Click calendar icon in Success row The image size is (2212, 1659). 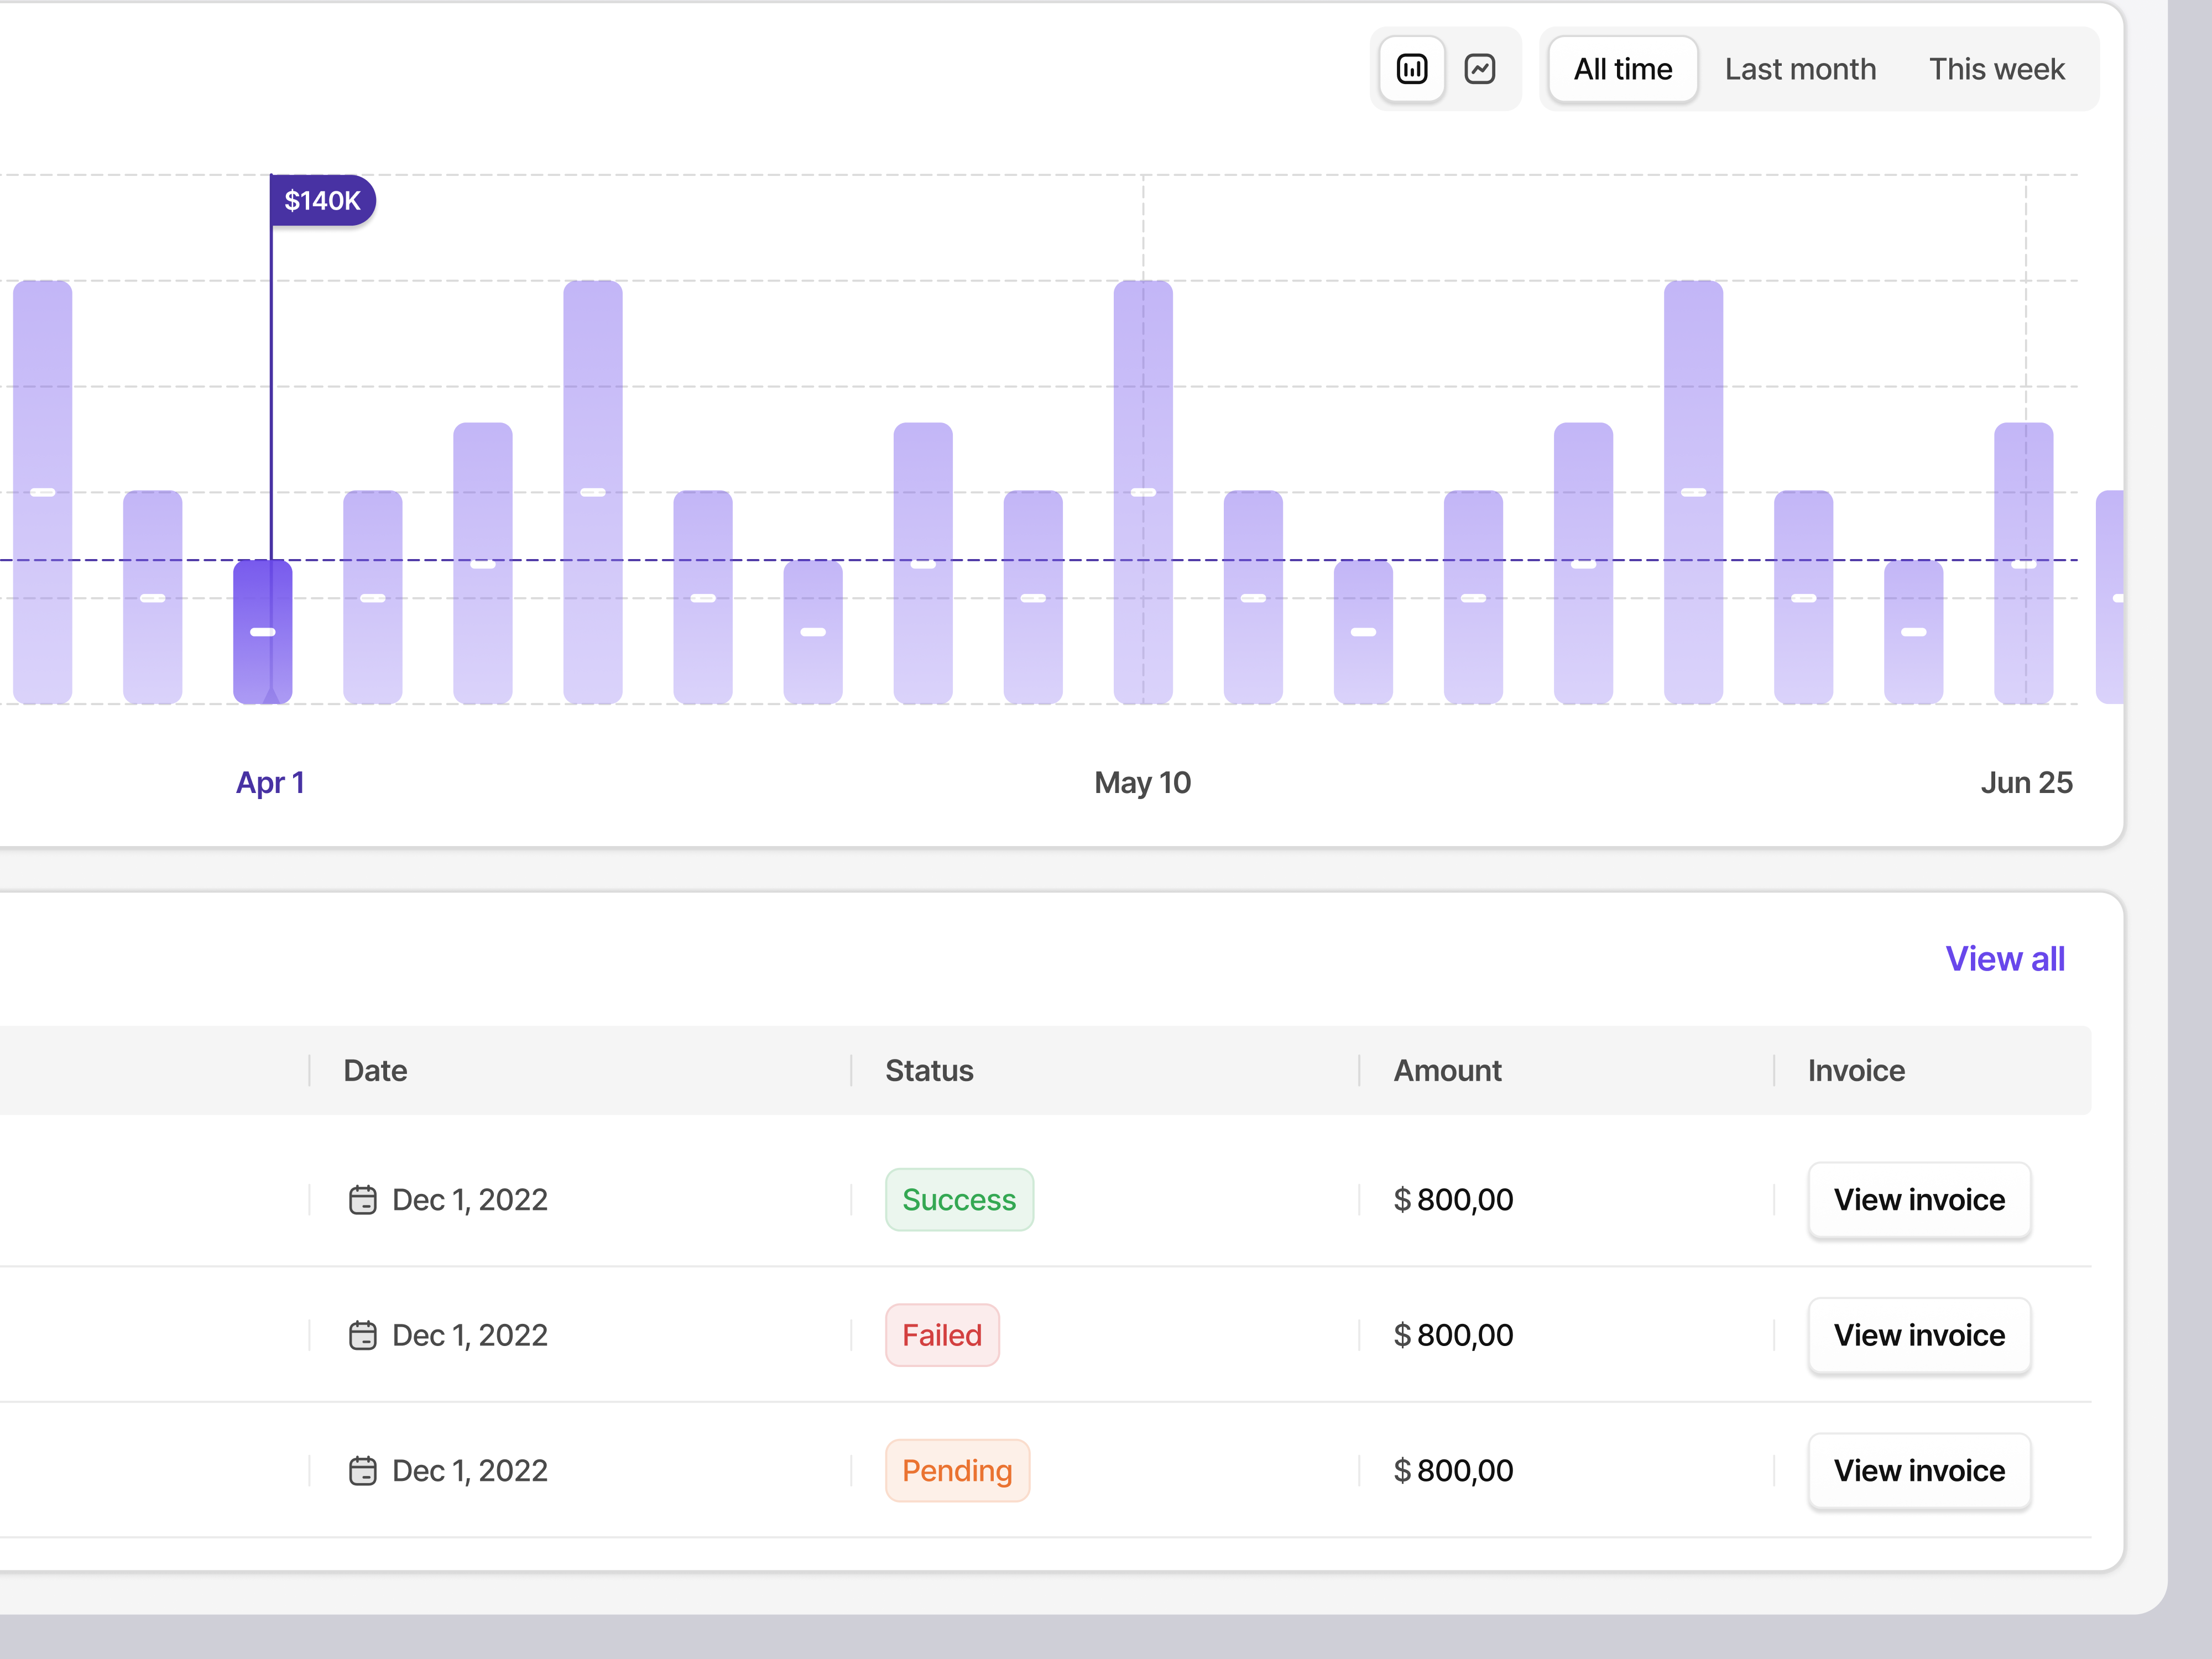[x=362, y=1199]
